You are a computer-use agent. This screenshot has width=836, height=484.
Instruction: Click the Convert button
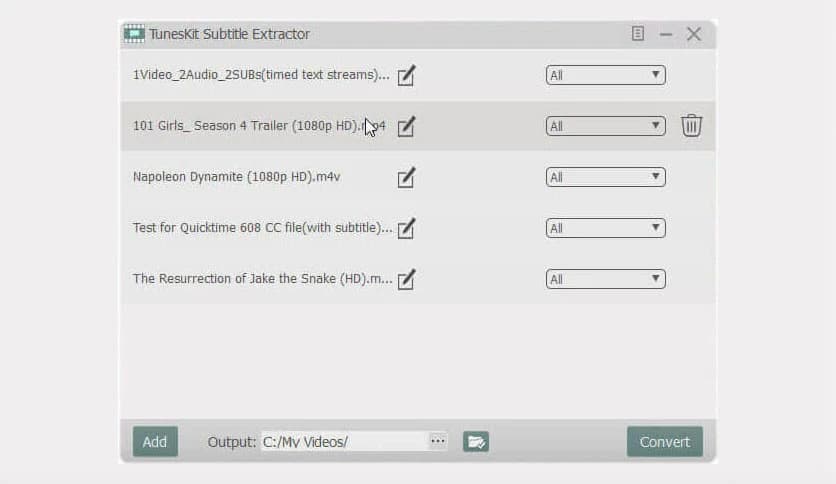click(665, 442)
